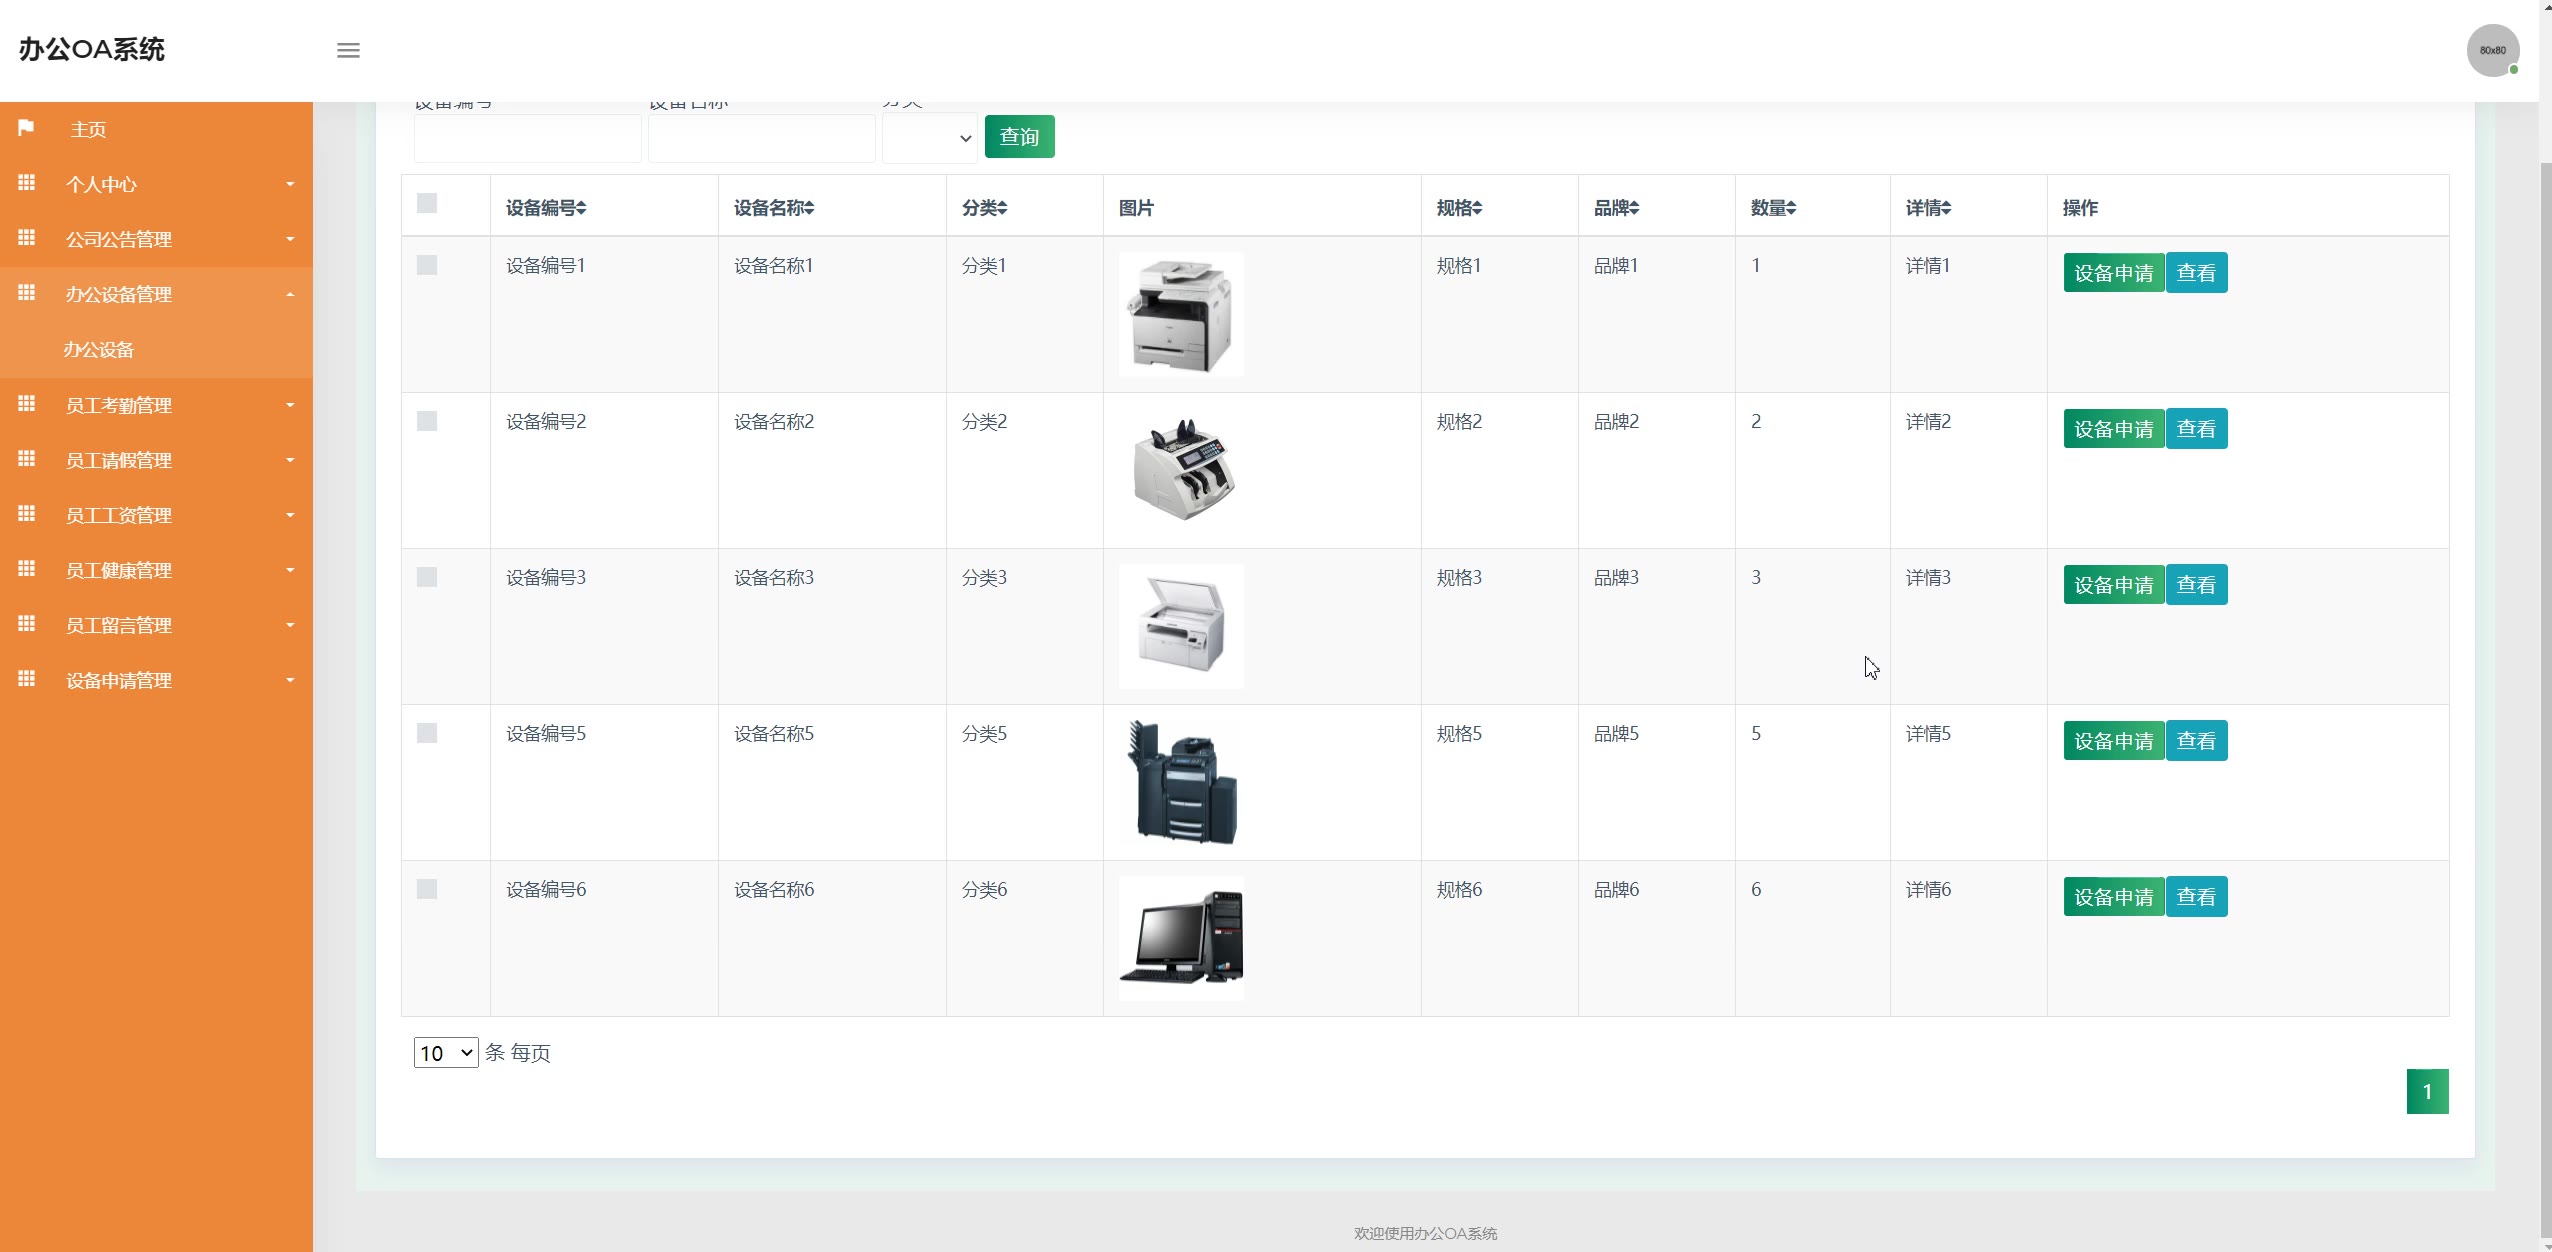Open the 分类 filter dropdown
The image size is (2552, 1252).
coord(929,138)
